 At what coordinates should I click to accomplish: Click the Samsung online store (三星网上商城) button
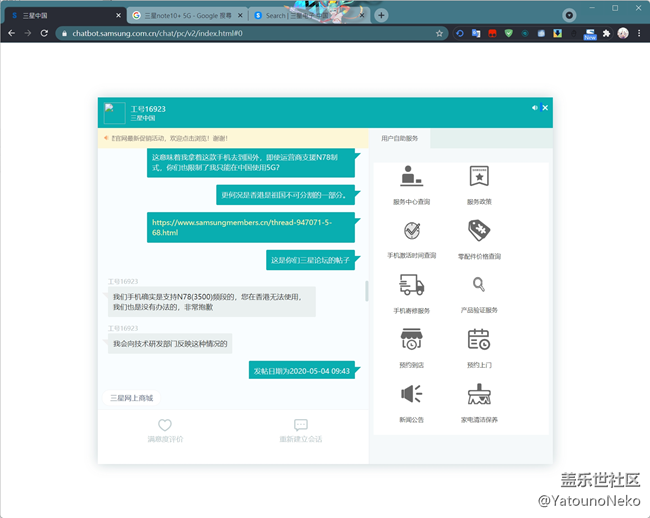pos(131,398)
